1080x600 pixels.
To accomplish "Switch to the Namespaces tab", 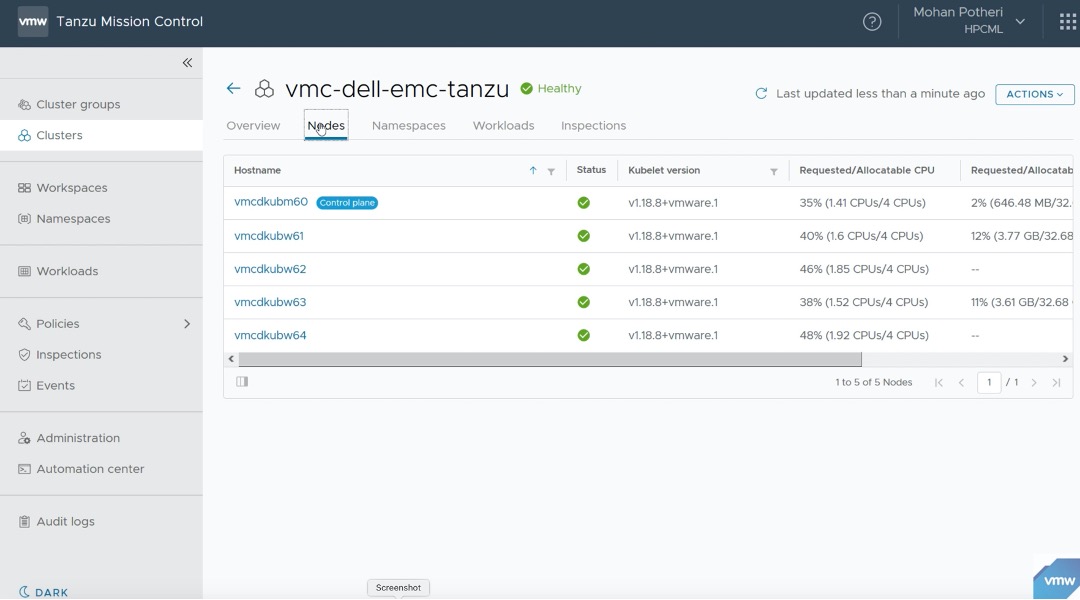I will click(408, 125).
